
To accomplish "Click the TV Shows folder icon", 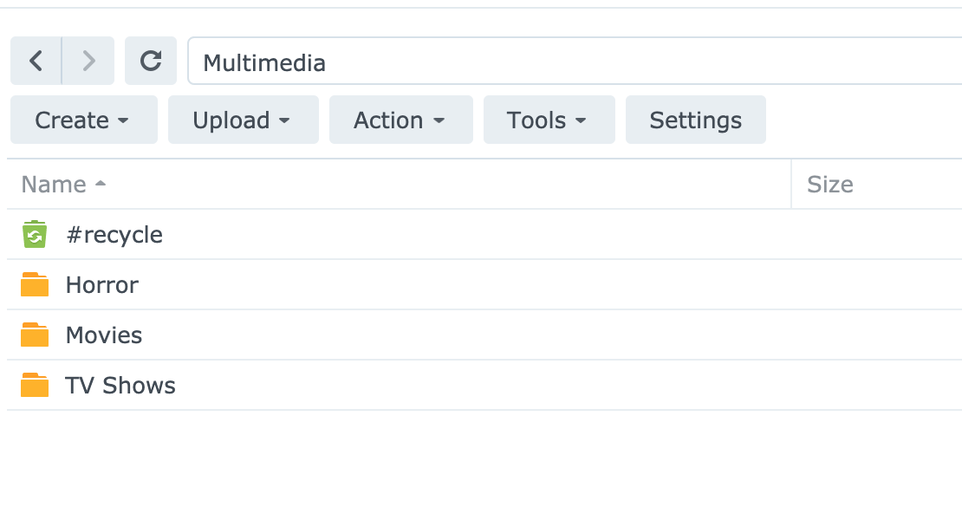I will [x=35, y=385].
